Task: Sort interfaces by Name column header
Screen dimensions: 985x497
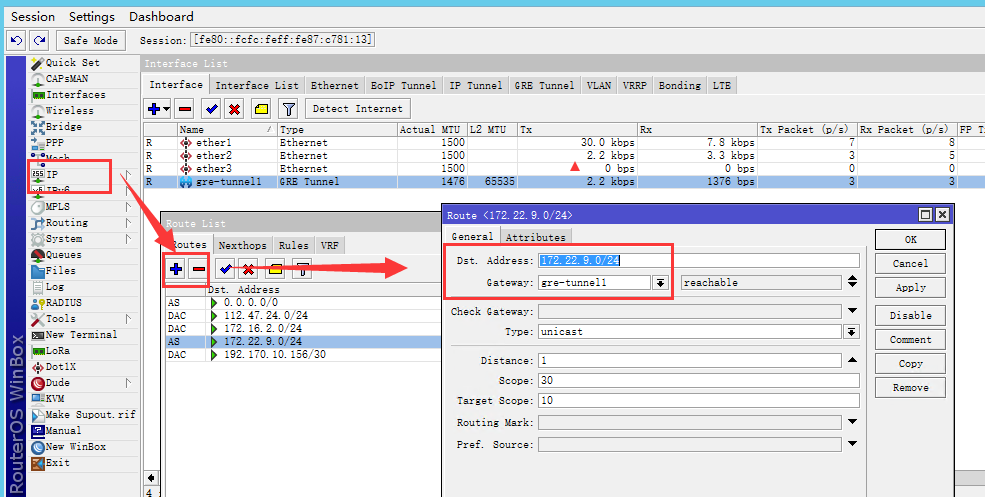Action: coord(227,129)
